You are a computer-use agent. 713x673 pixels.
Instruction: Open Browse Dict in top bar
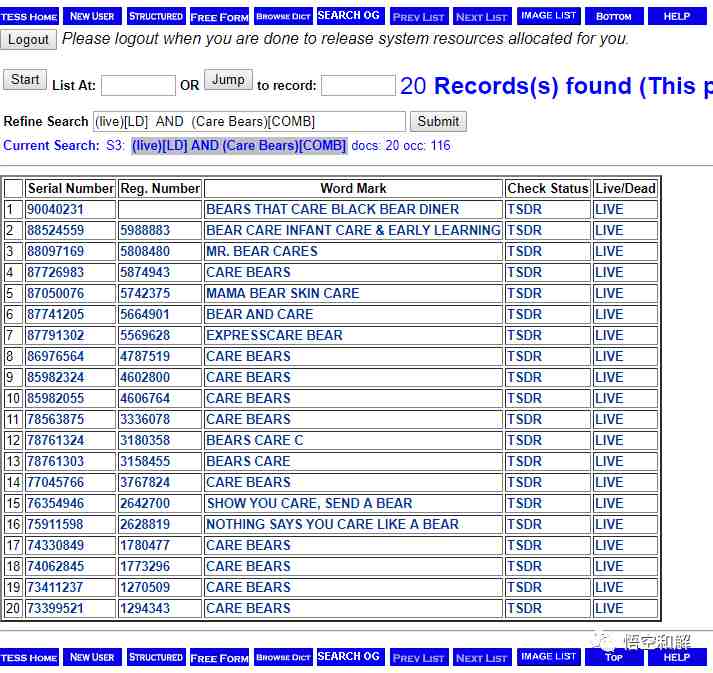pyautogui.click(x=283, y=16)
